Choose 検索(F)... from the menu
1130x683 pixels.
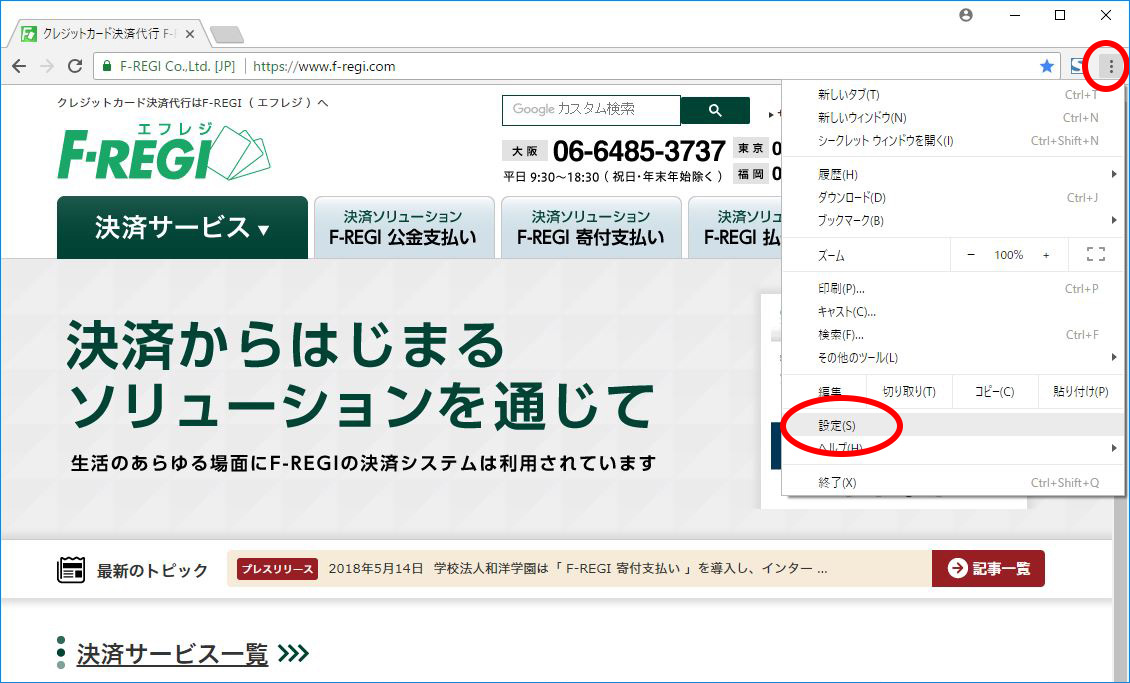point(953,335)
